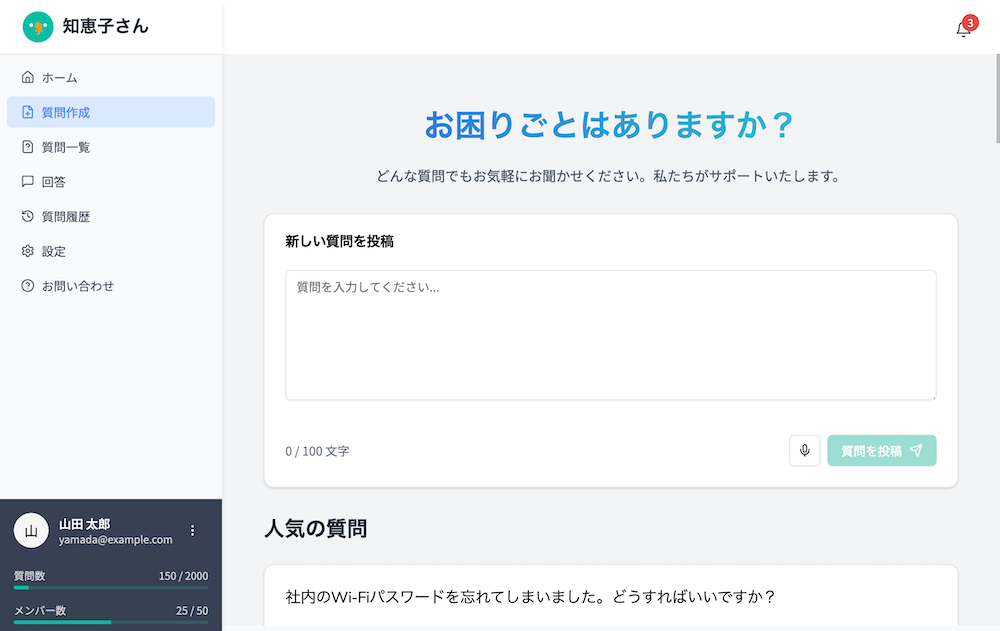The image size is (1000, 631).
Task: Click the 山田太郎 profile avatar
Action: 31,530
